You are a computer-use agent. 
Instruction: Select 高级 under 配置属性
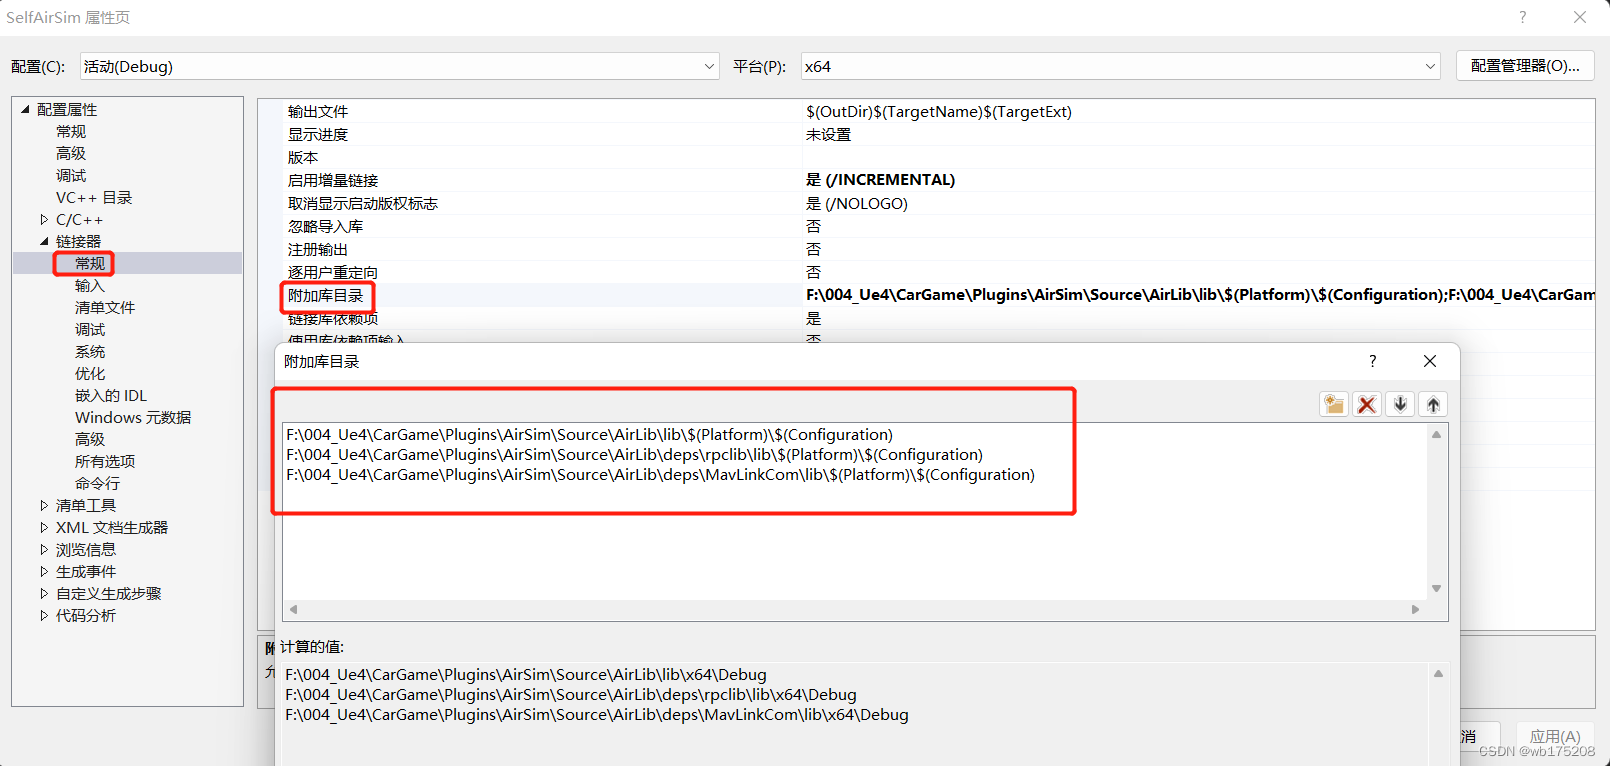coord(71,153)
